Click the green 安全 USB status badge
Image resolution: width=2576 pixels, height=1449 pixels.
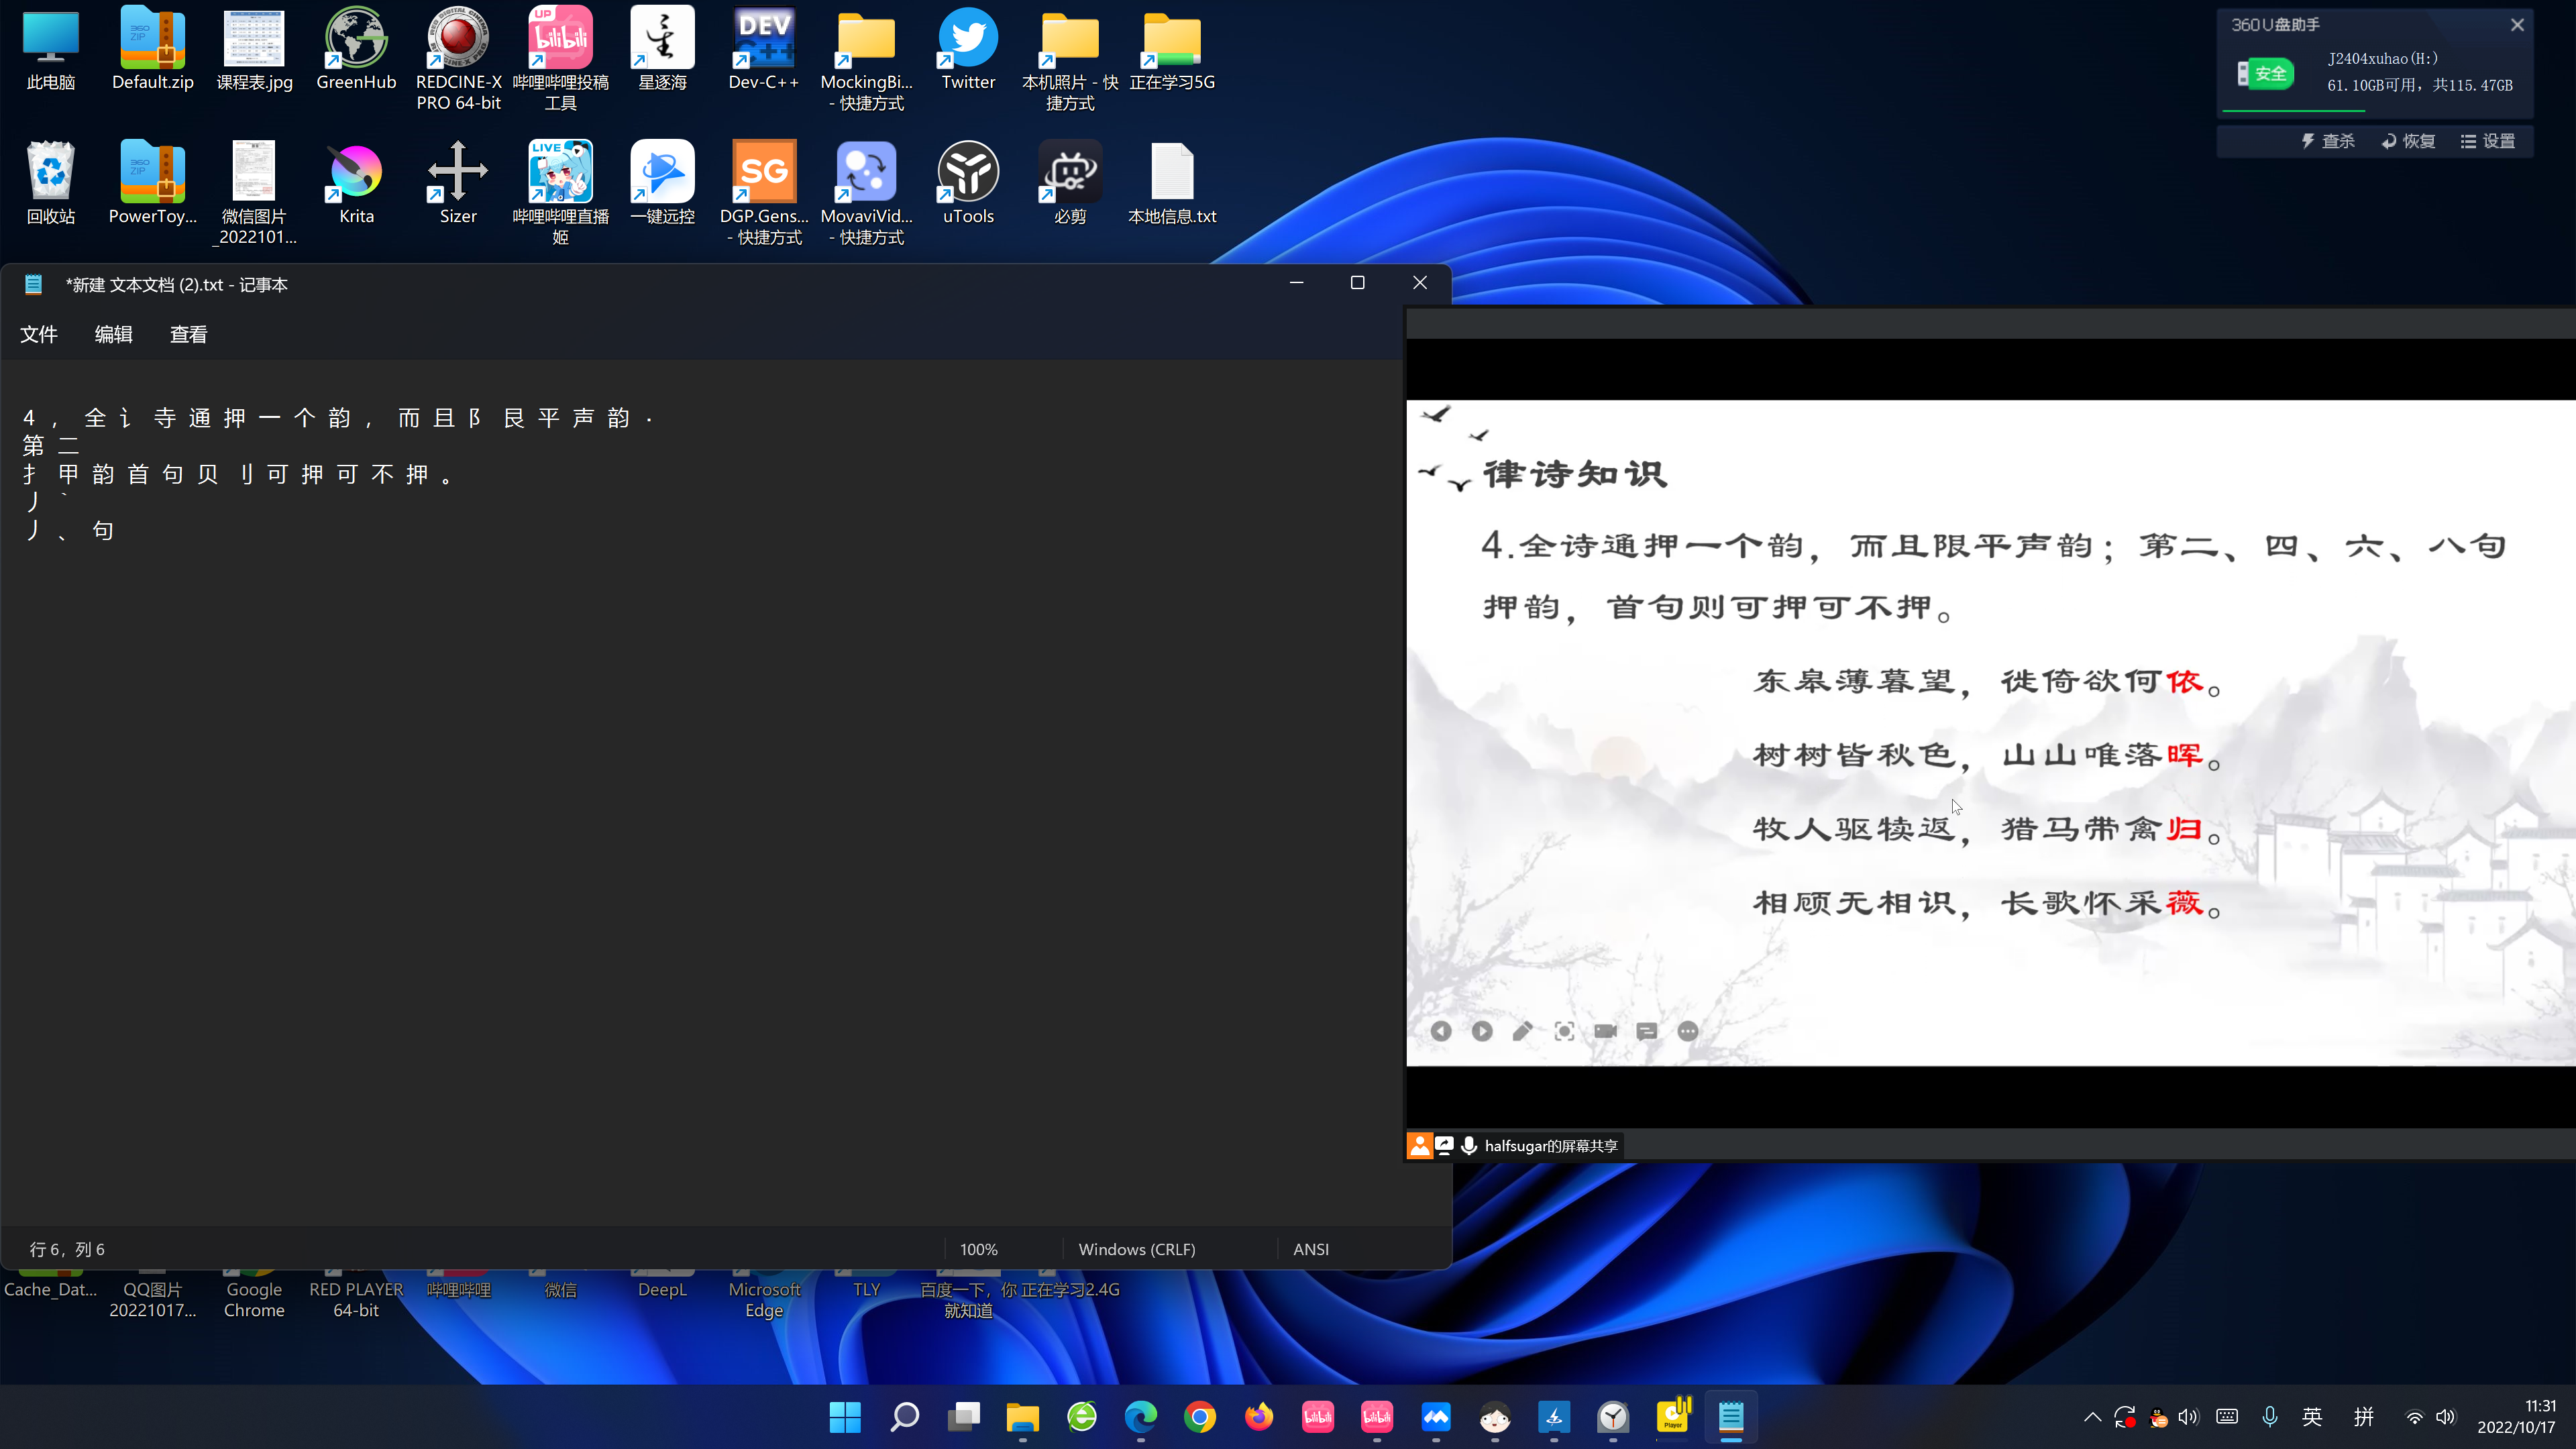[2265, 73]
